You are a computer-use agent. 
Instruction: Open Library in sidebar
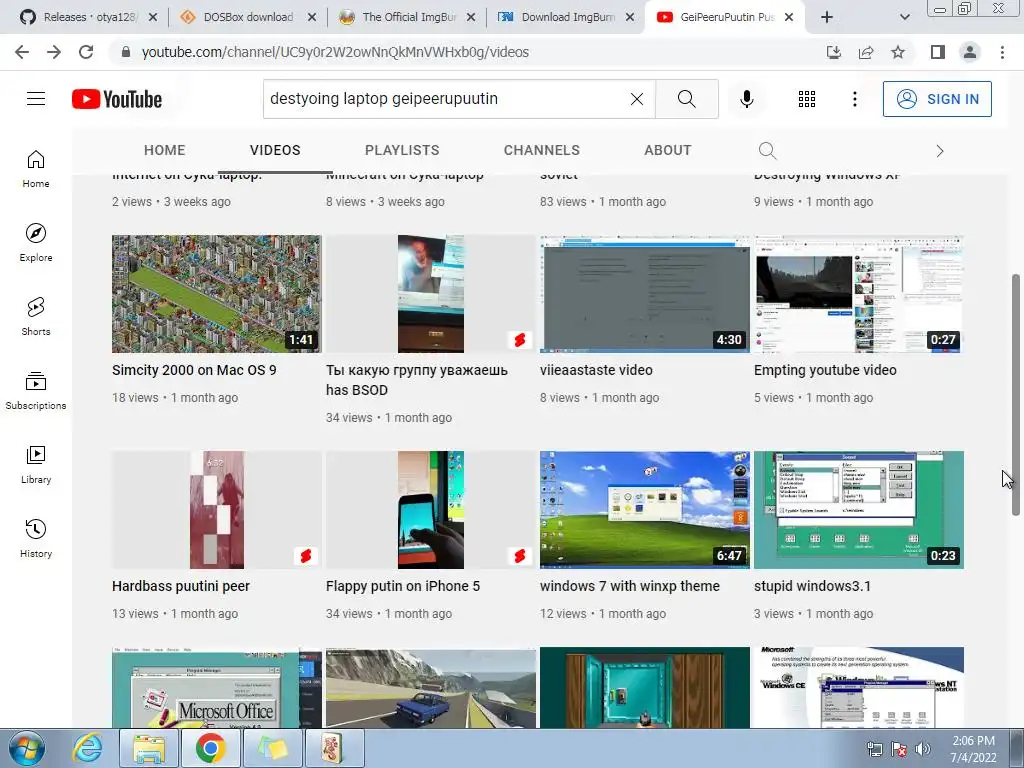point(36,464)
